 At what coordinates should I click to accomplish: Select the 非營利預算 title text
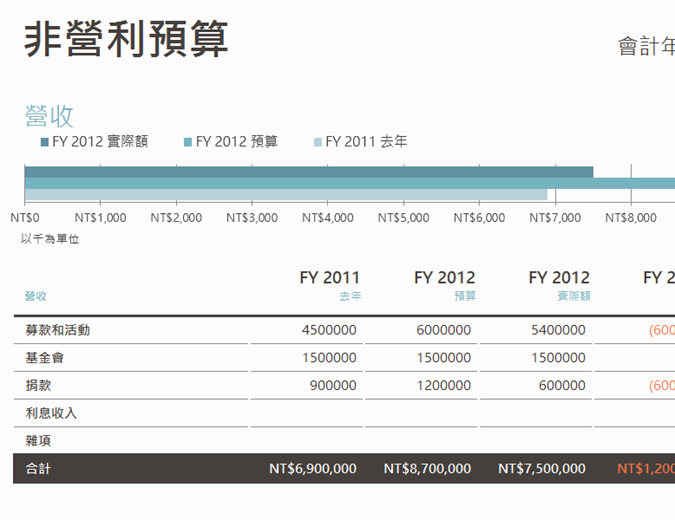[x=126, y=40]
